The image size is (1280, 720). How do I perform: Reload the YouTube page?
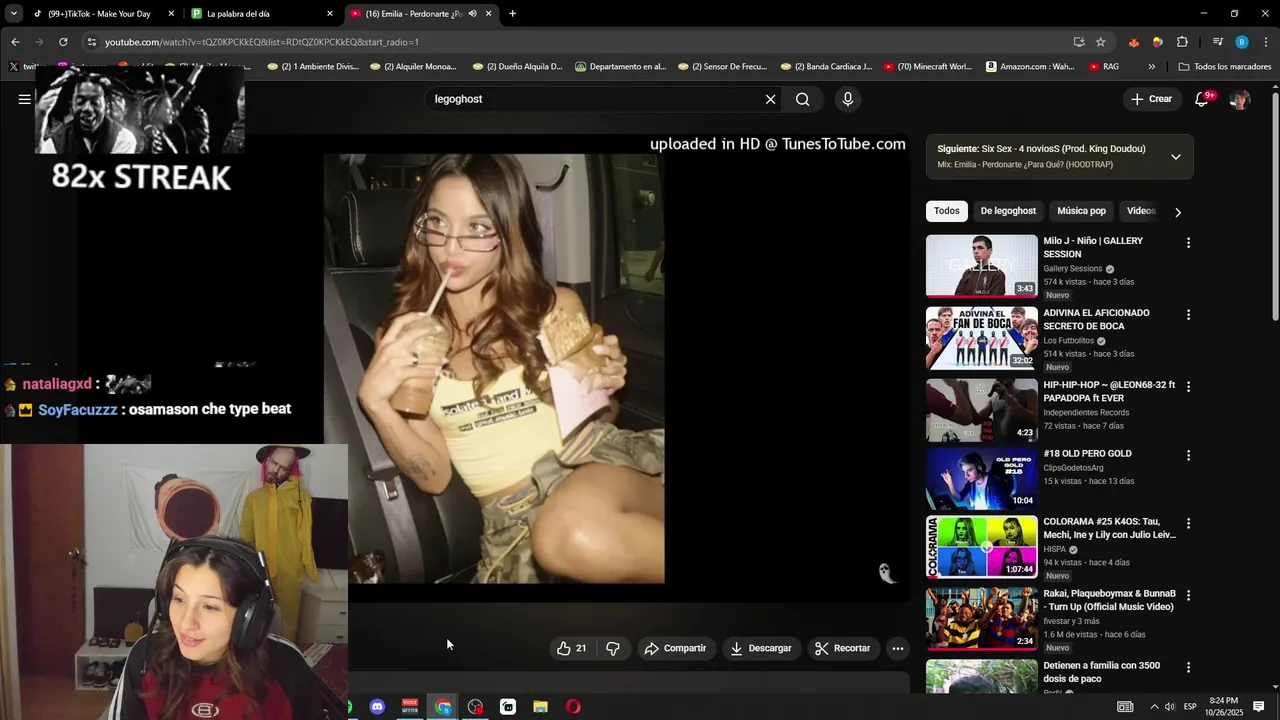[x=63, y=42]
